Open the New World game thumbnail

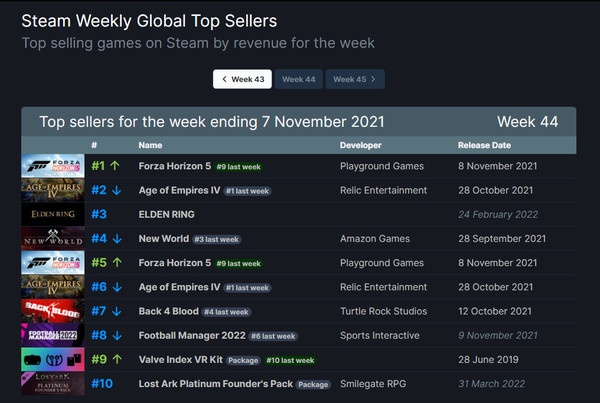pyautogui.click(x=53, y=238)
